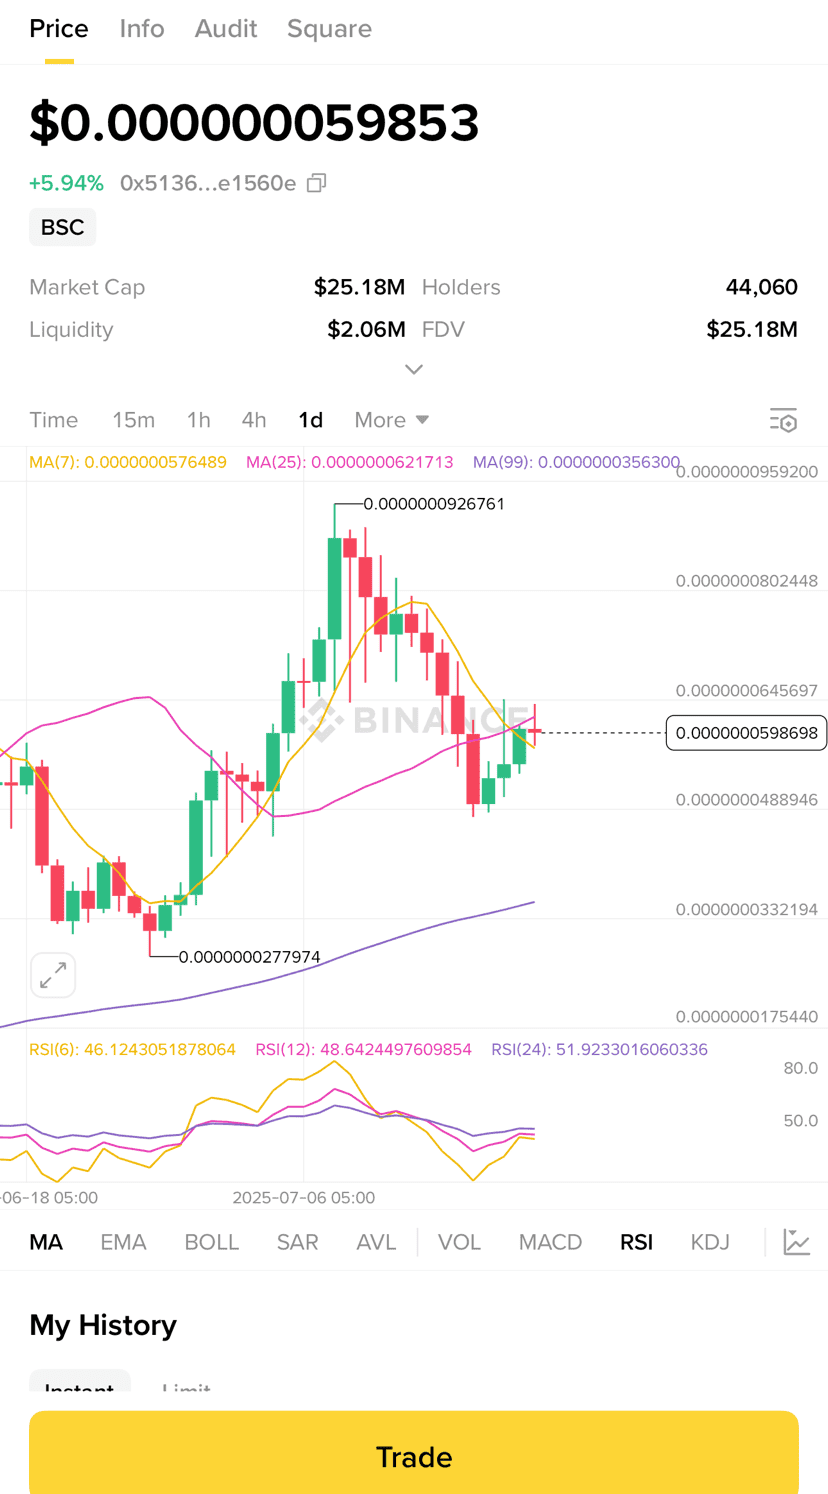Switch to the Price tab

tap(59, 29)
